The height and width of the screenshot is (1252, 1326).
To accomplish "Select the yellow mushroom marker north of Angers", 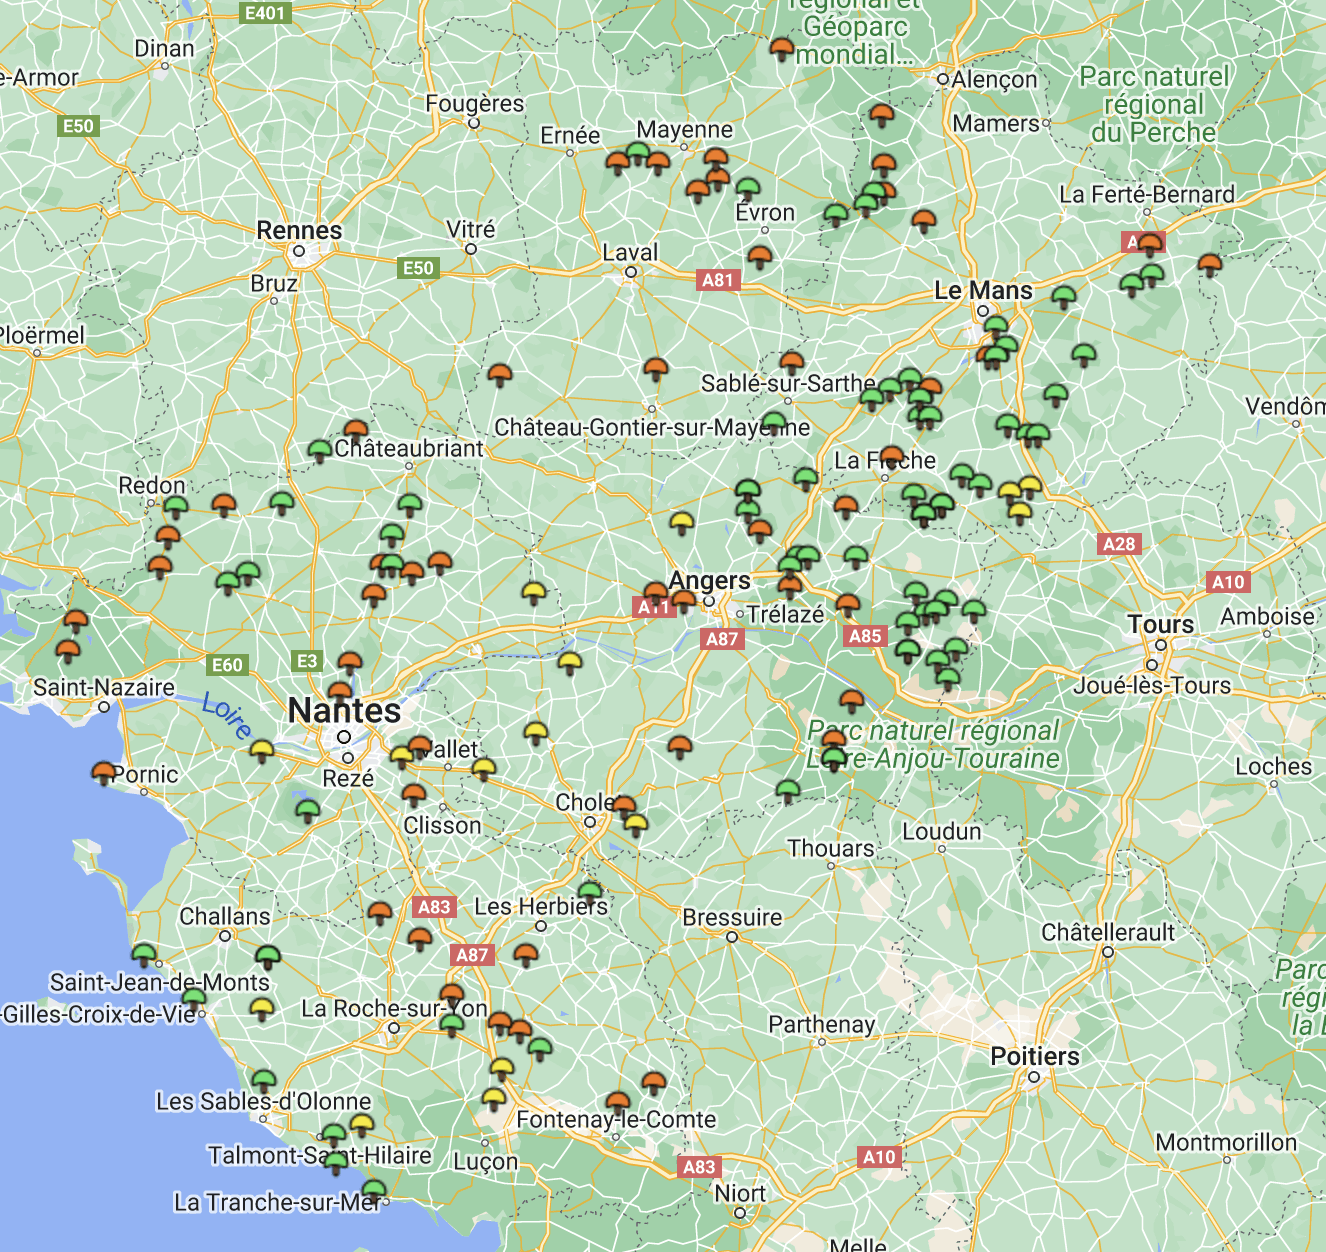I will coord(681,522).
